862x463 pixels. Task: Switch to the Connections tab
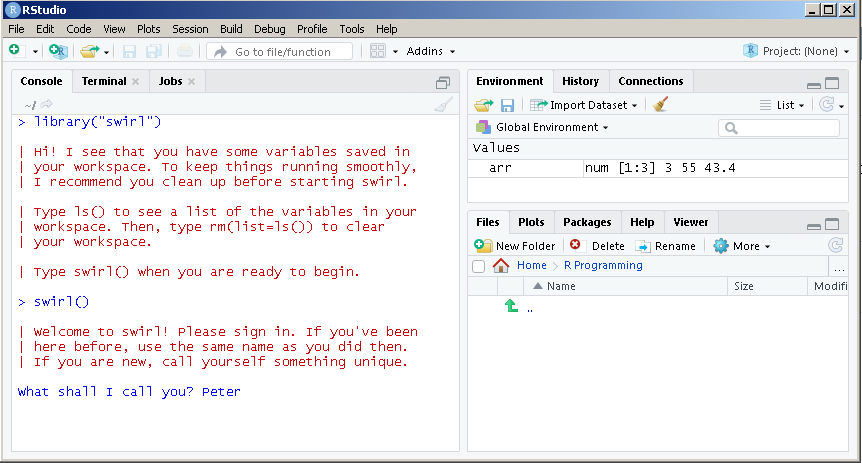tap(651, 81)
